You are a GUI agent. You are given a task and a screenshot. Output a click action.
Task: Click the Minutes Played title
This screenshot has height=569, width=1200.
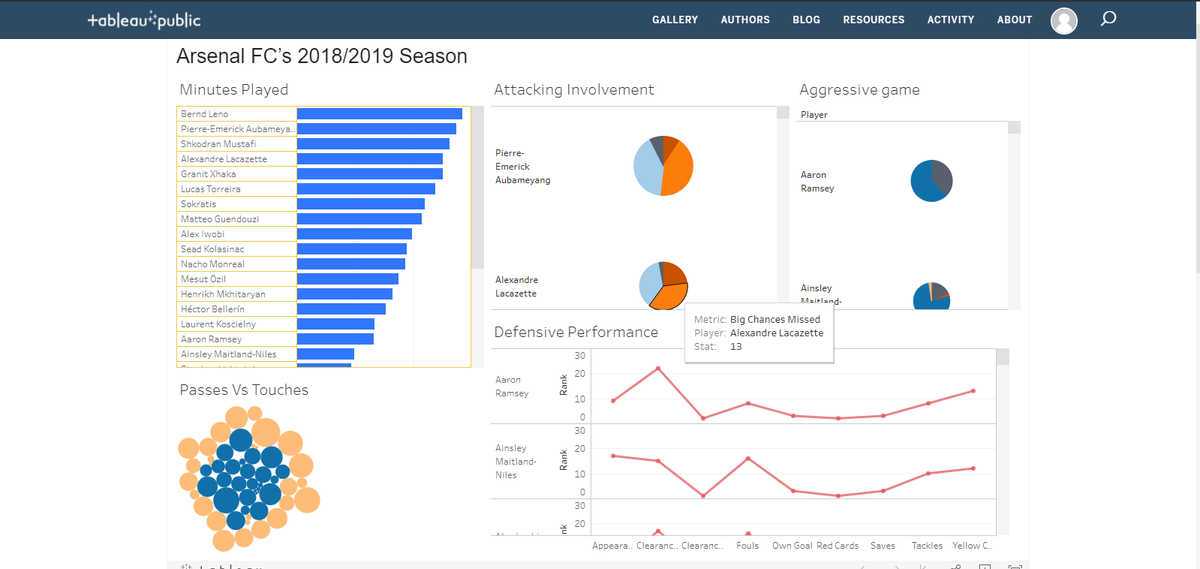tap(234, 90)
